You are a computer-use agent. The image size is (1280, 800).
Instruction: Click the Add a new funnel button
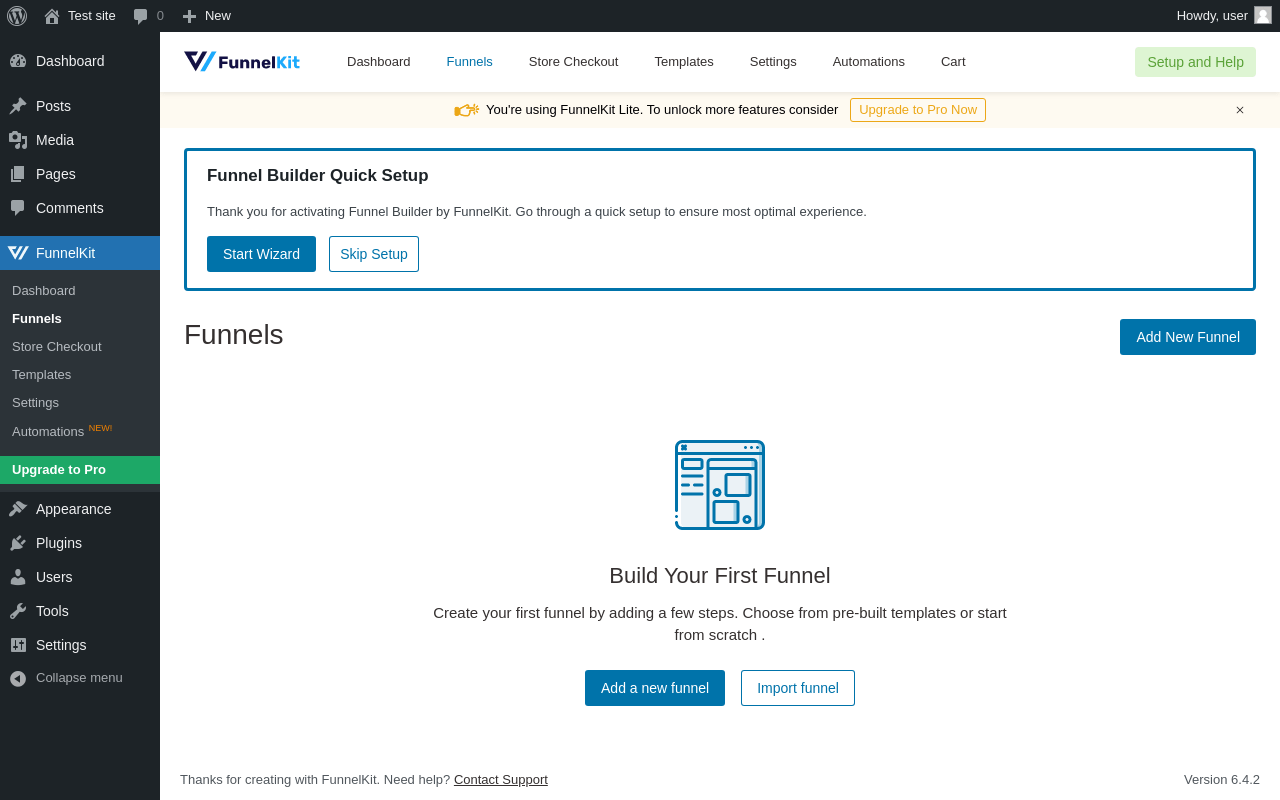click(655, 688)
